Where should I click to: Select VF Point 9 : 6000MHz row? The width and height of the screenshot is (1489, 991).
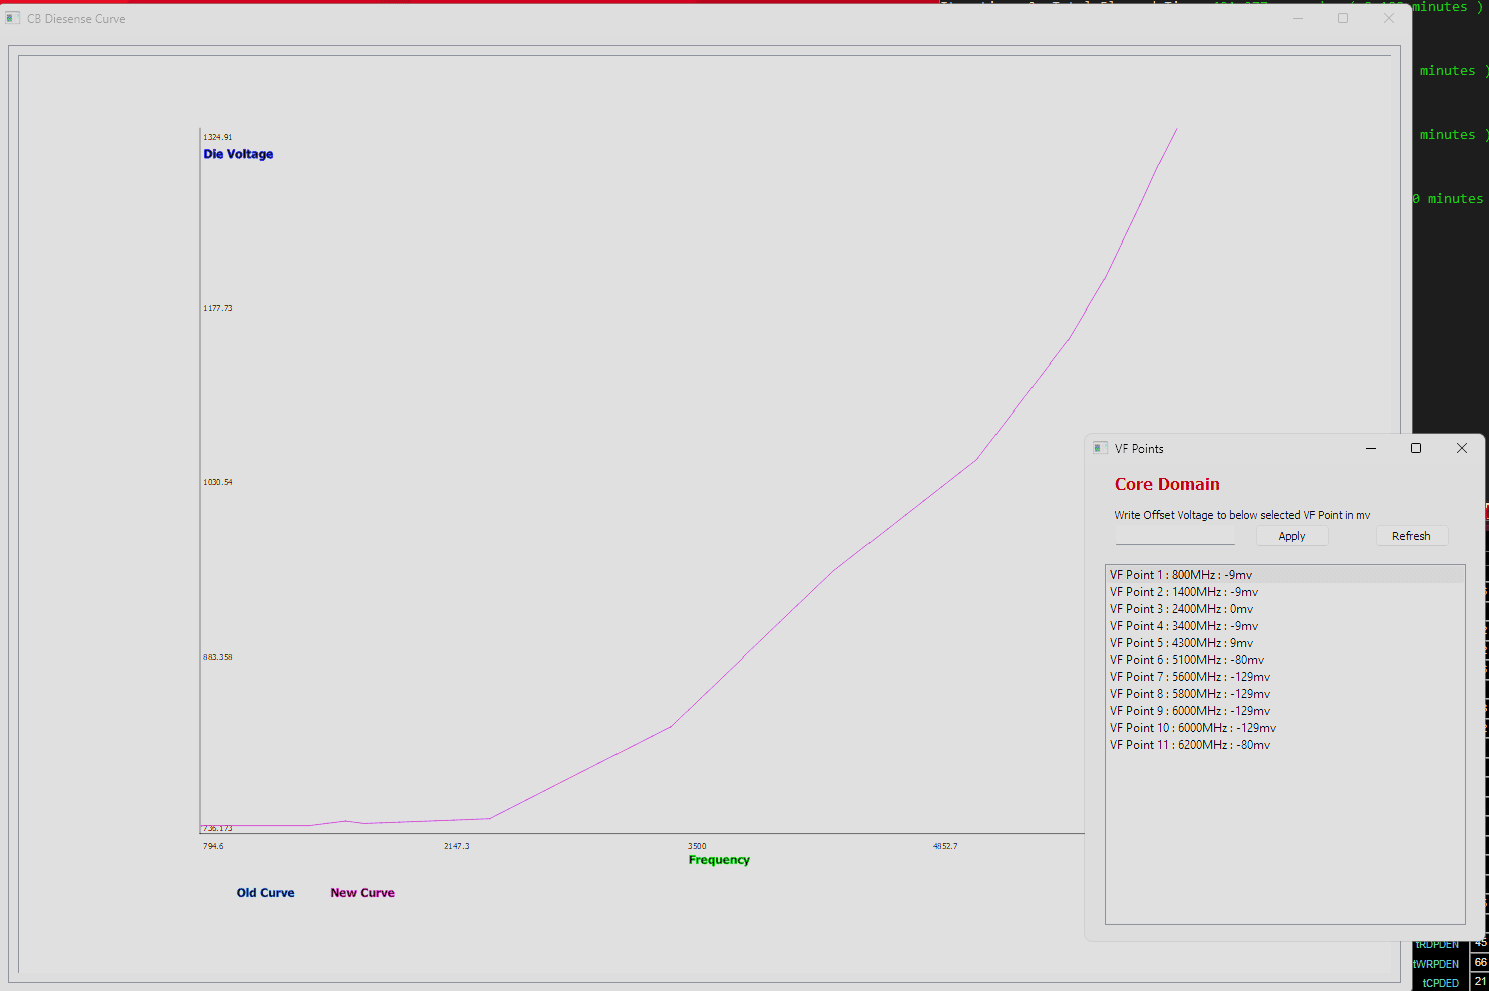pyautogui.click(x=1285, y=711)
